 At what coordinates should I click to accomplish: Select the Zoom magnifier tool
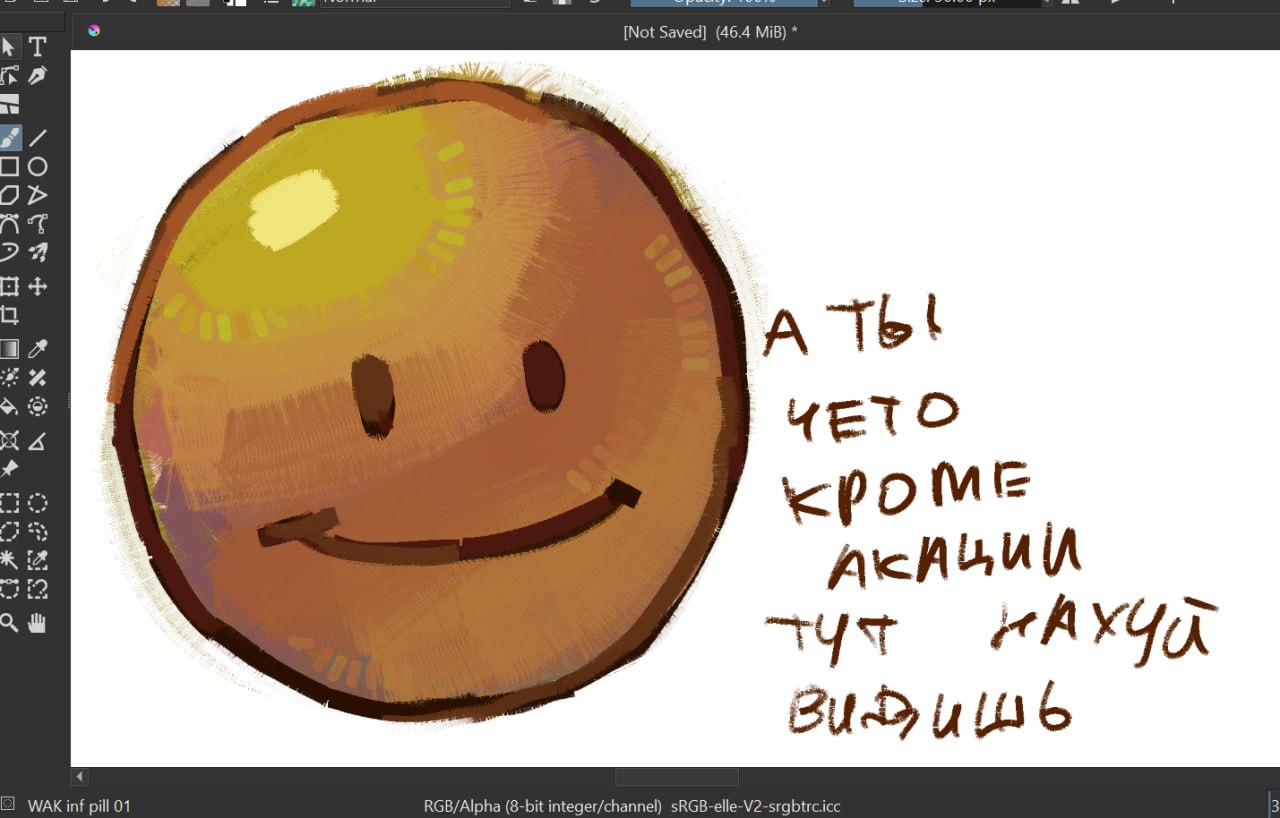coord(9,623)
